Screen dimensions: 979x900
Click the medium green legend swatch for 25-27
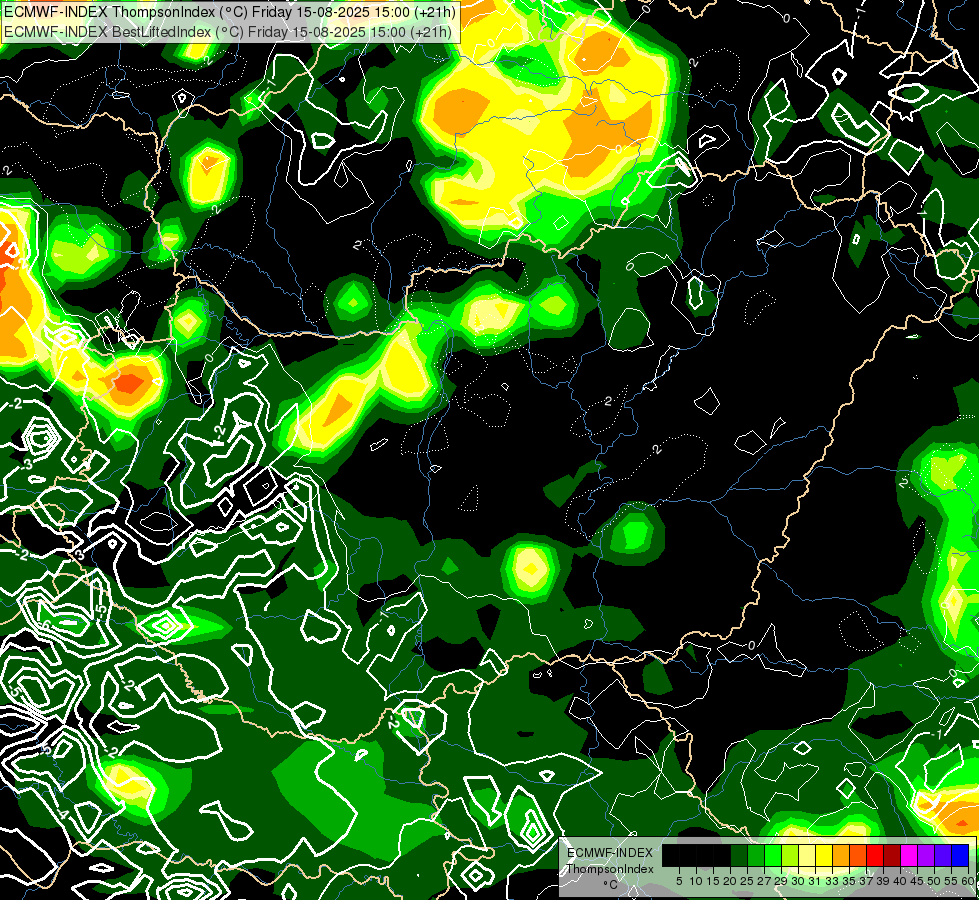click(756, 855)
